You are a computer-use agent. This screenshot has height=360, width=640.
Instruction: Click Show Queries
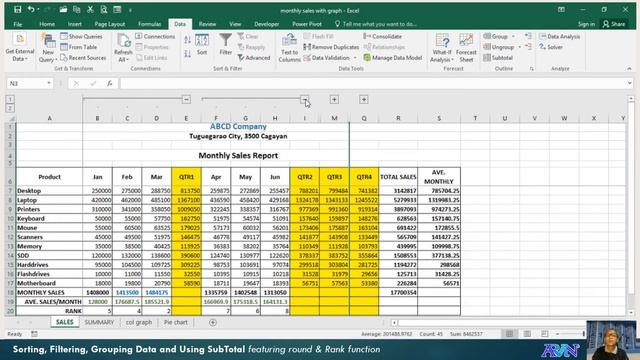(x=81, y=36)
